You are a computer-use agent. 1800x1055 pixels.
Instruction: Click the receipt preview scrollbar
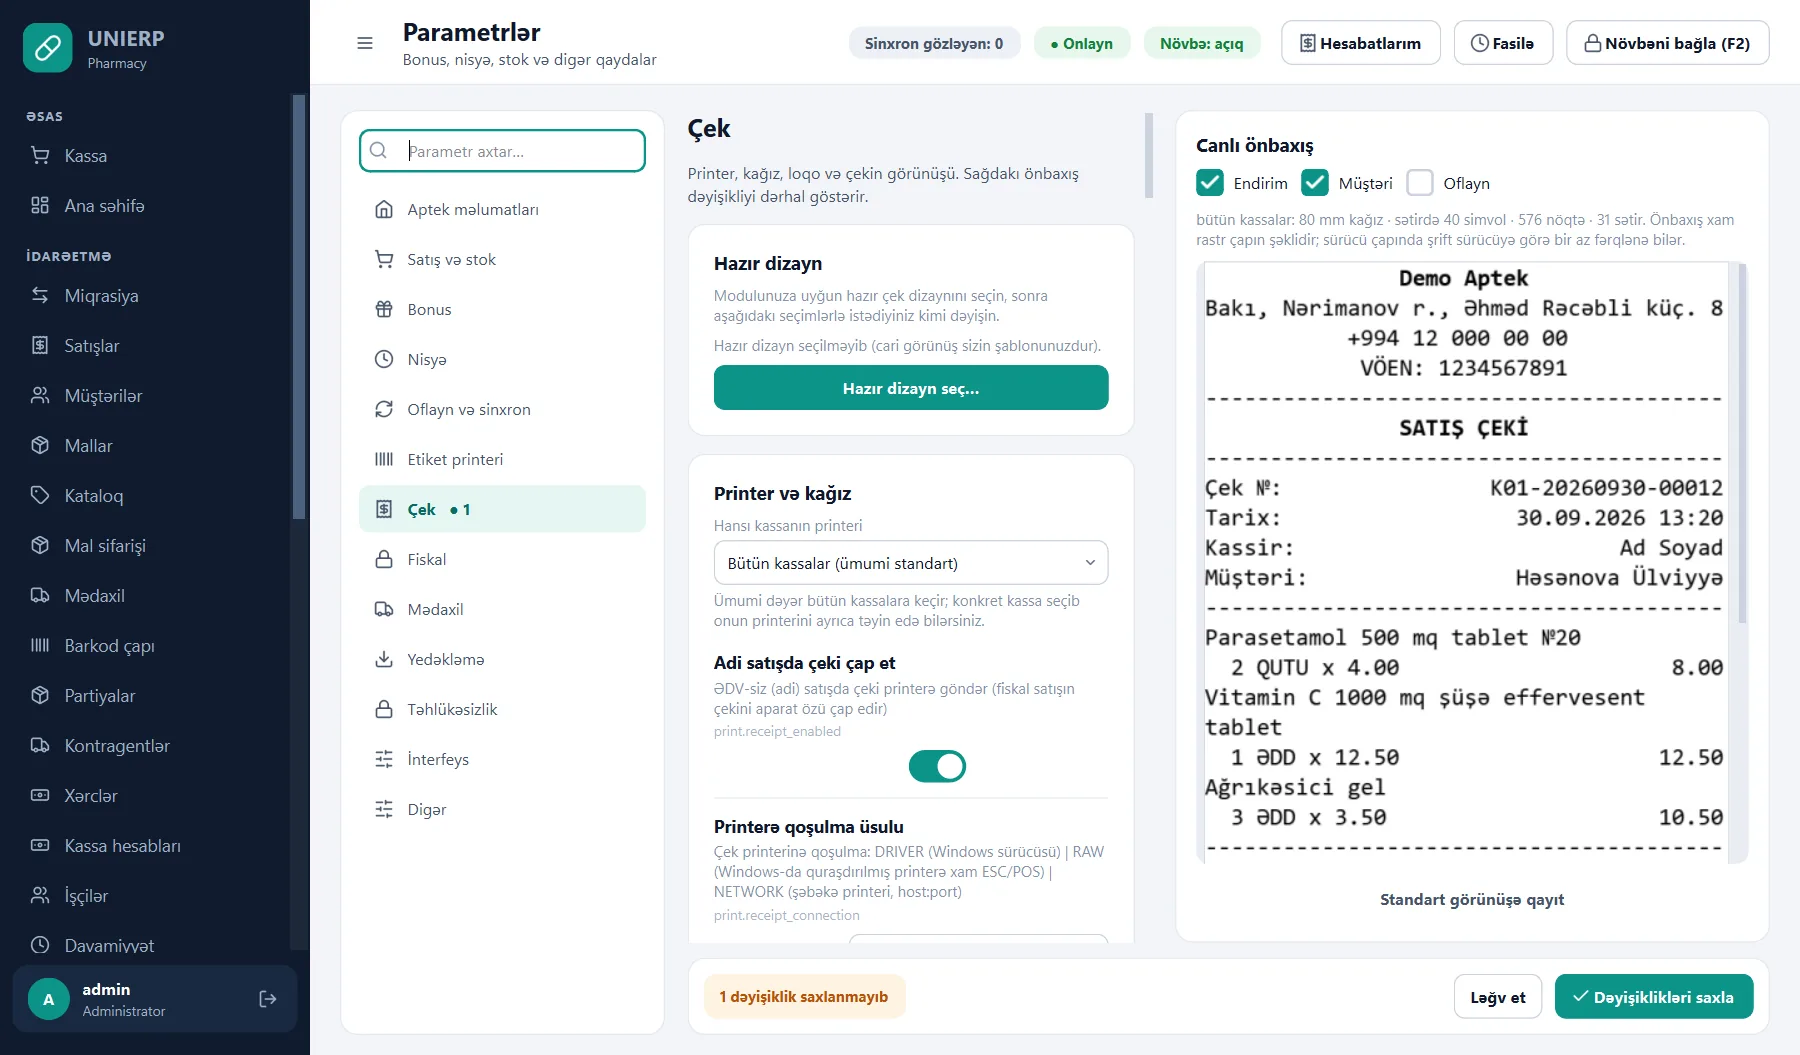[1743, 443]
